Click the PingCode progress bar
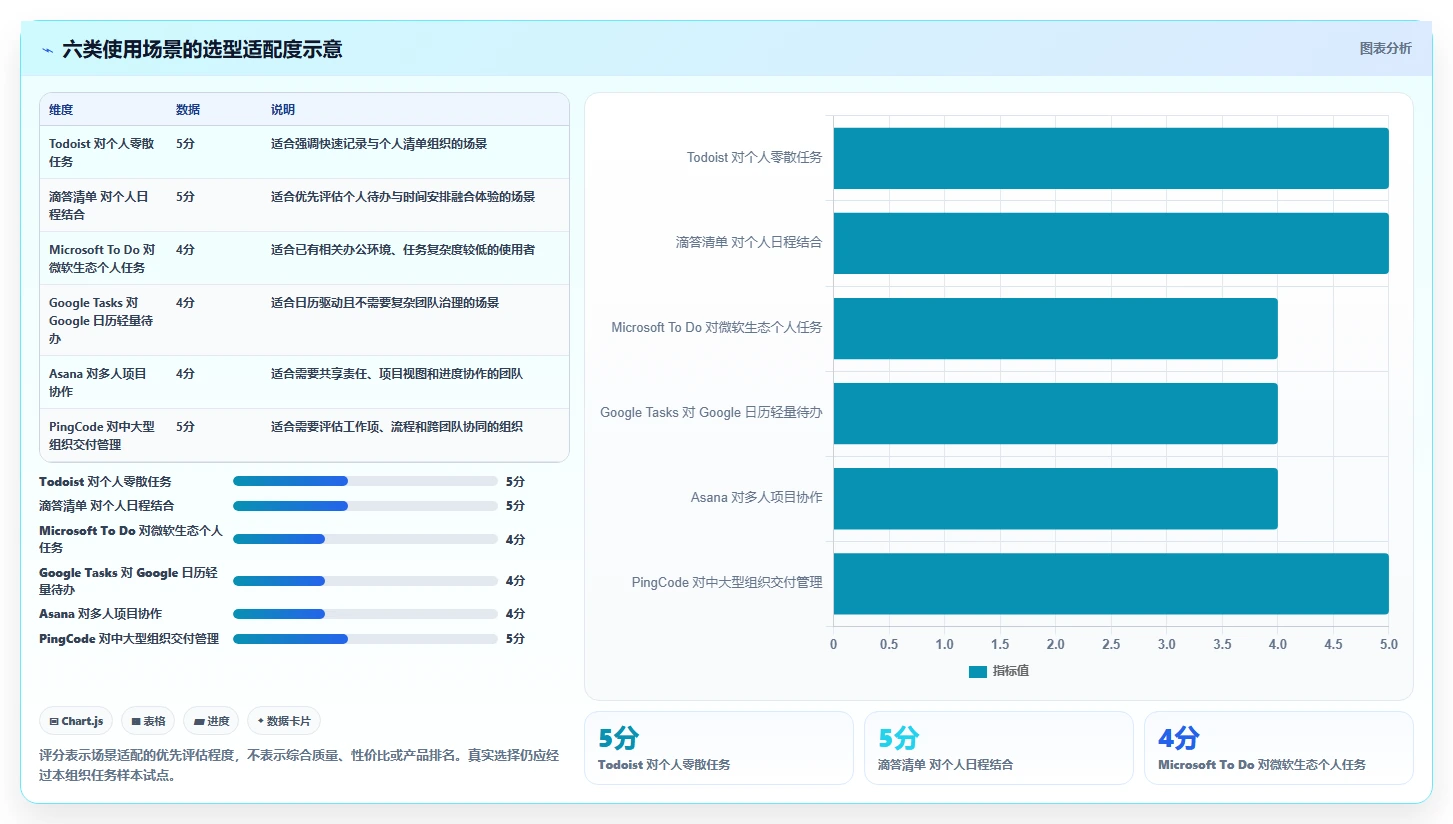1453x824 pixels. (365, 639)
